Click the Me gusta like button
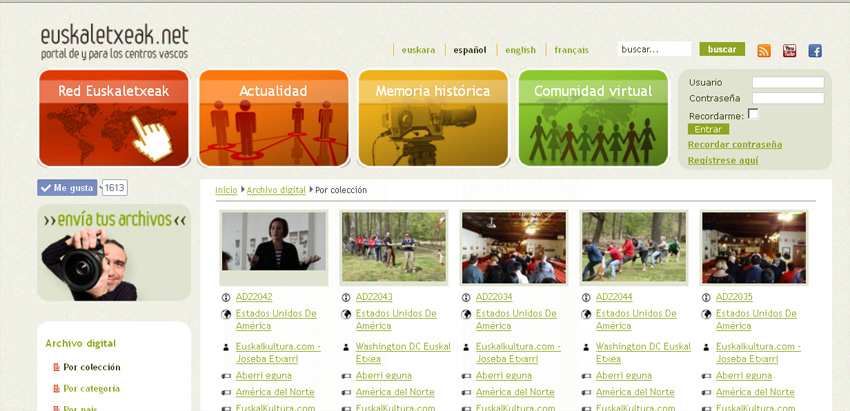The width and height of the screenshot is (850, 411). [x=67, y=188]
